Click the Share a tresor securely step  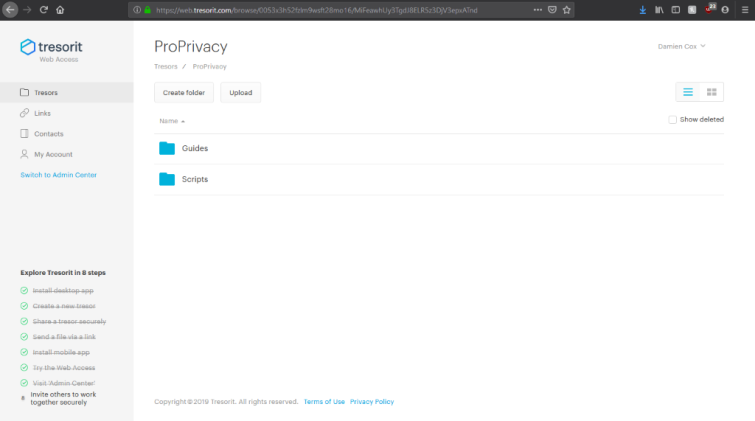coord(69,321)
